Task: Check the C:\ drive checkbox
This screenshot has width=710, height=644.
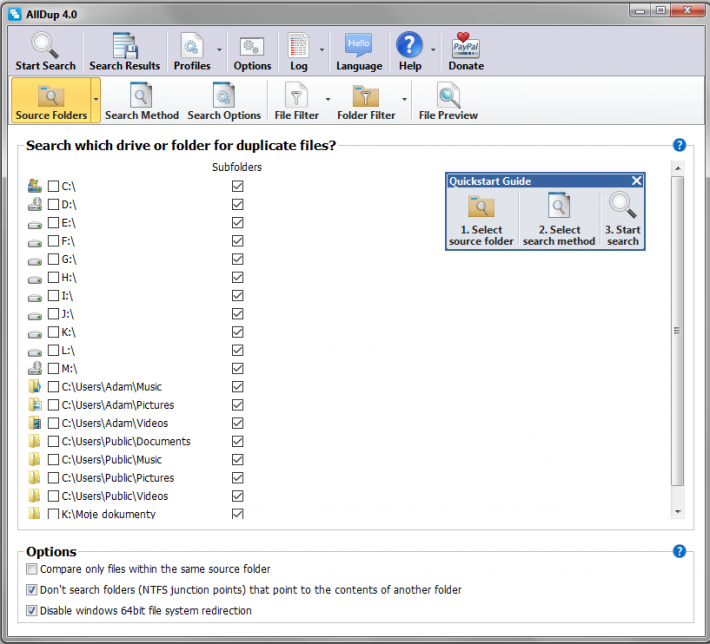Action: click(x=53, y=186)
